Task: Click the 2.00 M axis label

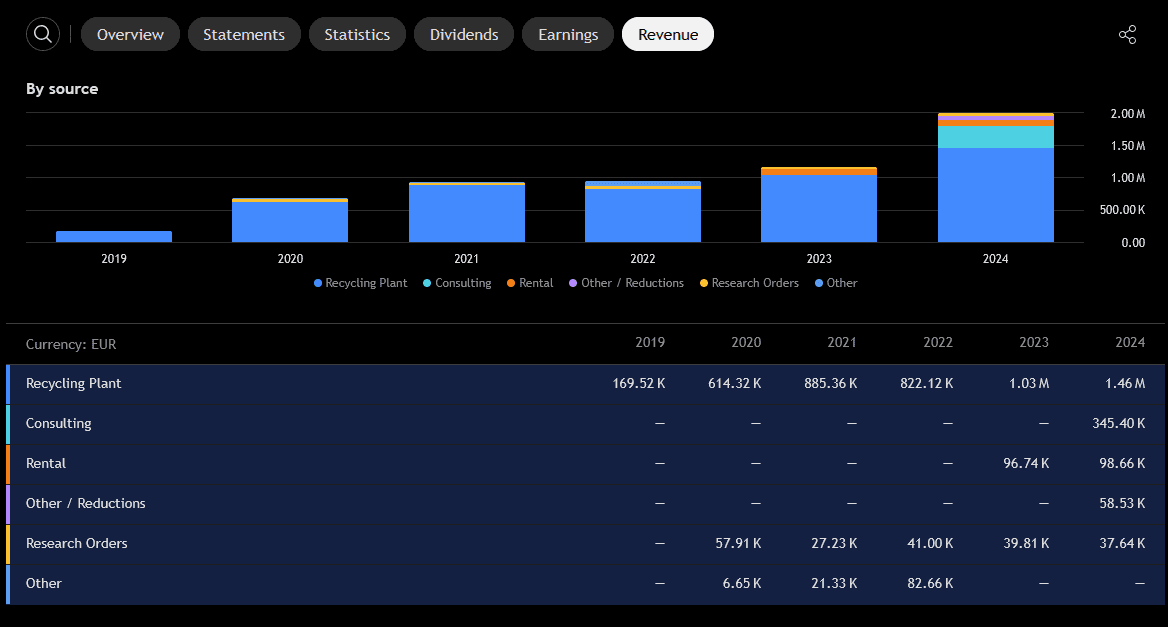Action: pos(1128,114)
